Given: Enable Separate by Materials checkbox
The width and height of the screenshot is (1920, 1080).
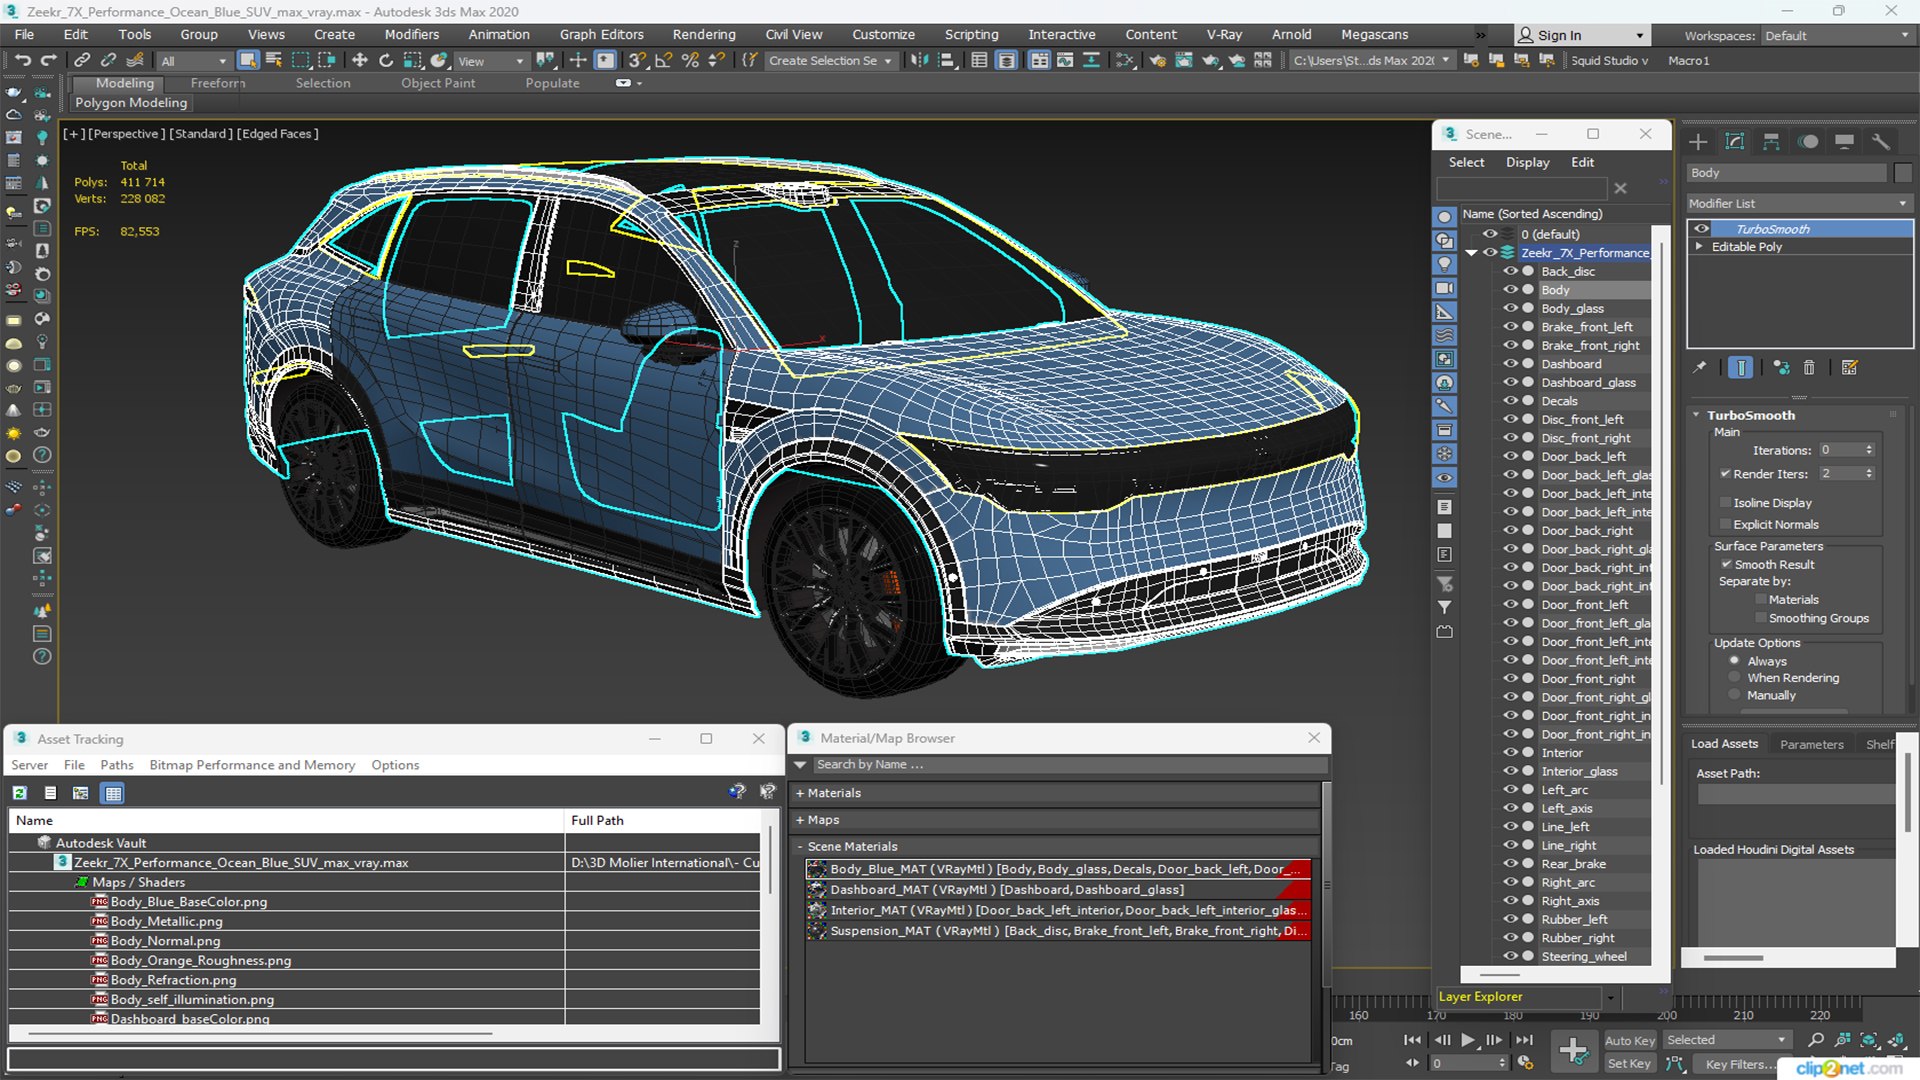Looking at the screenshot, I should pyautogui.click(x=1761, y=600).
